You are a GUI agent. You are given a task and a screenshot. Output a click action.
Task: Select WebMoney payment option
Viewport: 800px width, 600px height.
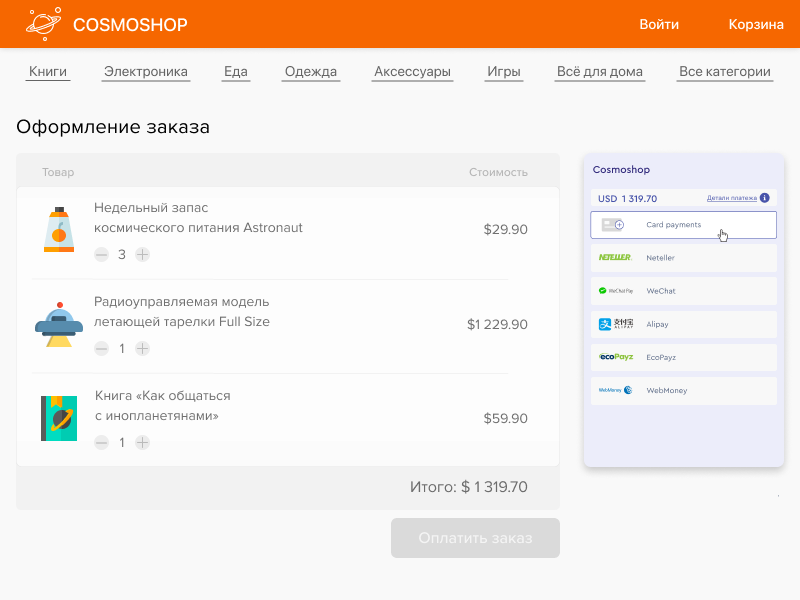(683, 390)
